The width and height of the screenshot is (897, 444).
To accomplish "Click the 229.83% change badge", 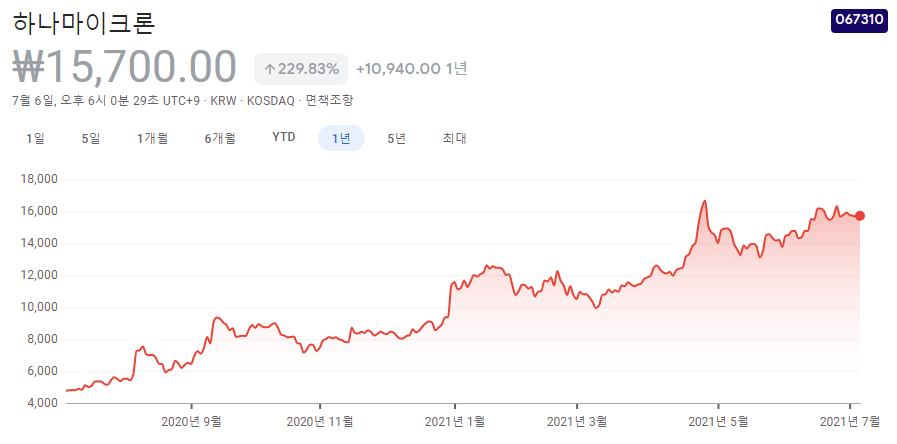I will click(300, 69).
